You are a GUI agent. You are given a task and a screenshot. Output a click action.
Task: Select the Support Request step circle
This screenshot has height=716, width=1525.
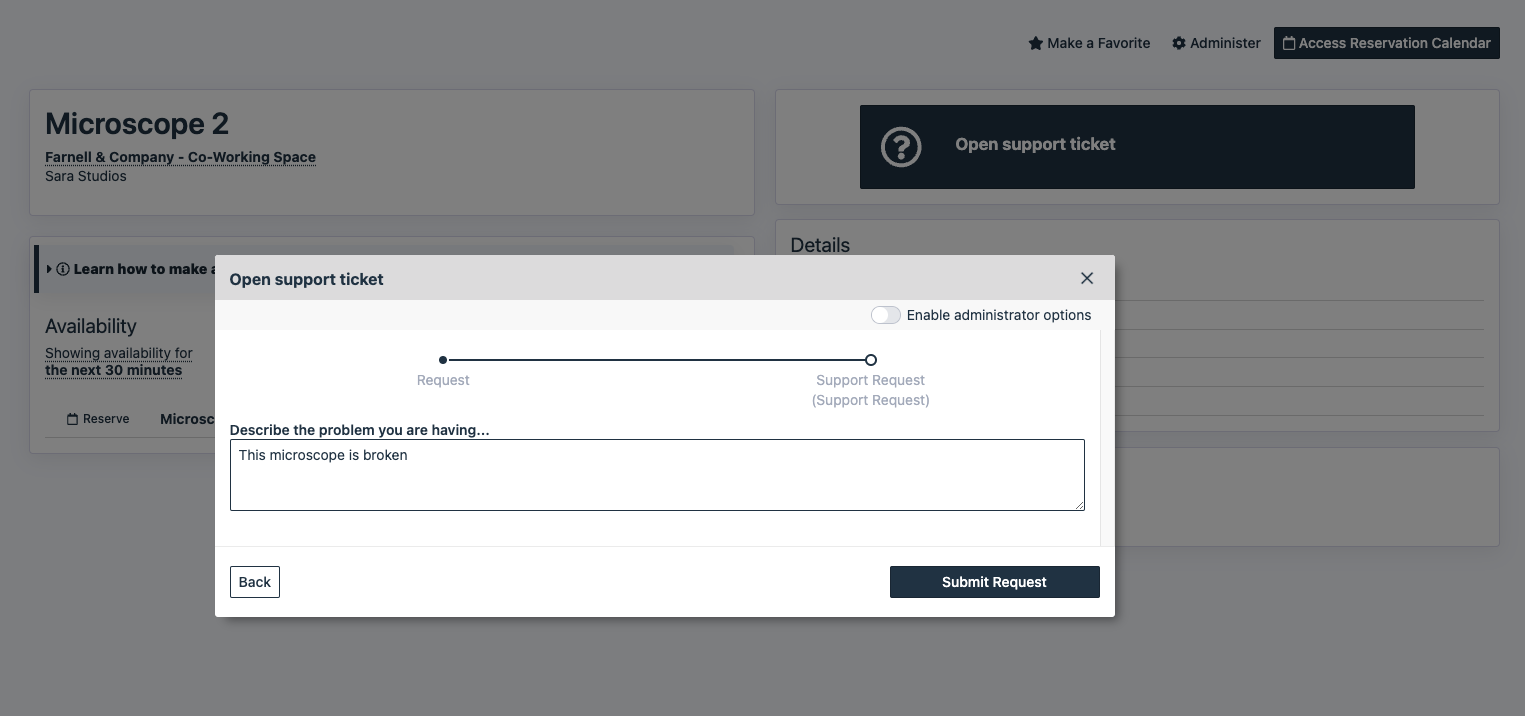[871, 360]
